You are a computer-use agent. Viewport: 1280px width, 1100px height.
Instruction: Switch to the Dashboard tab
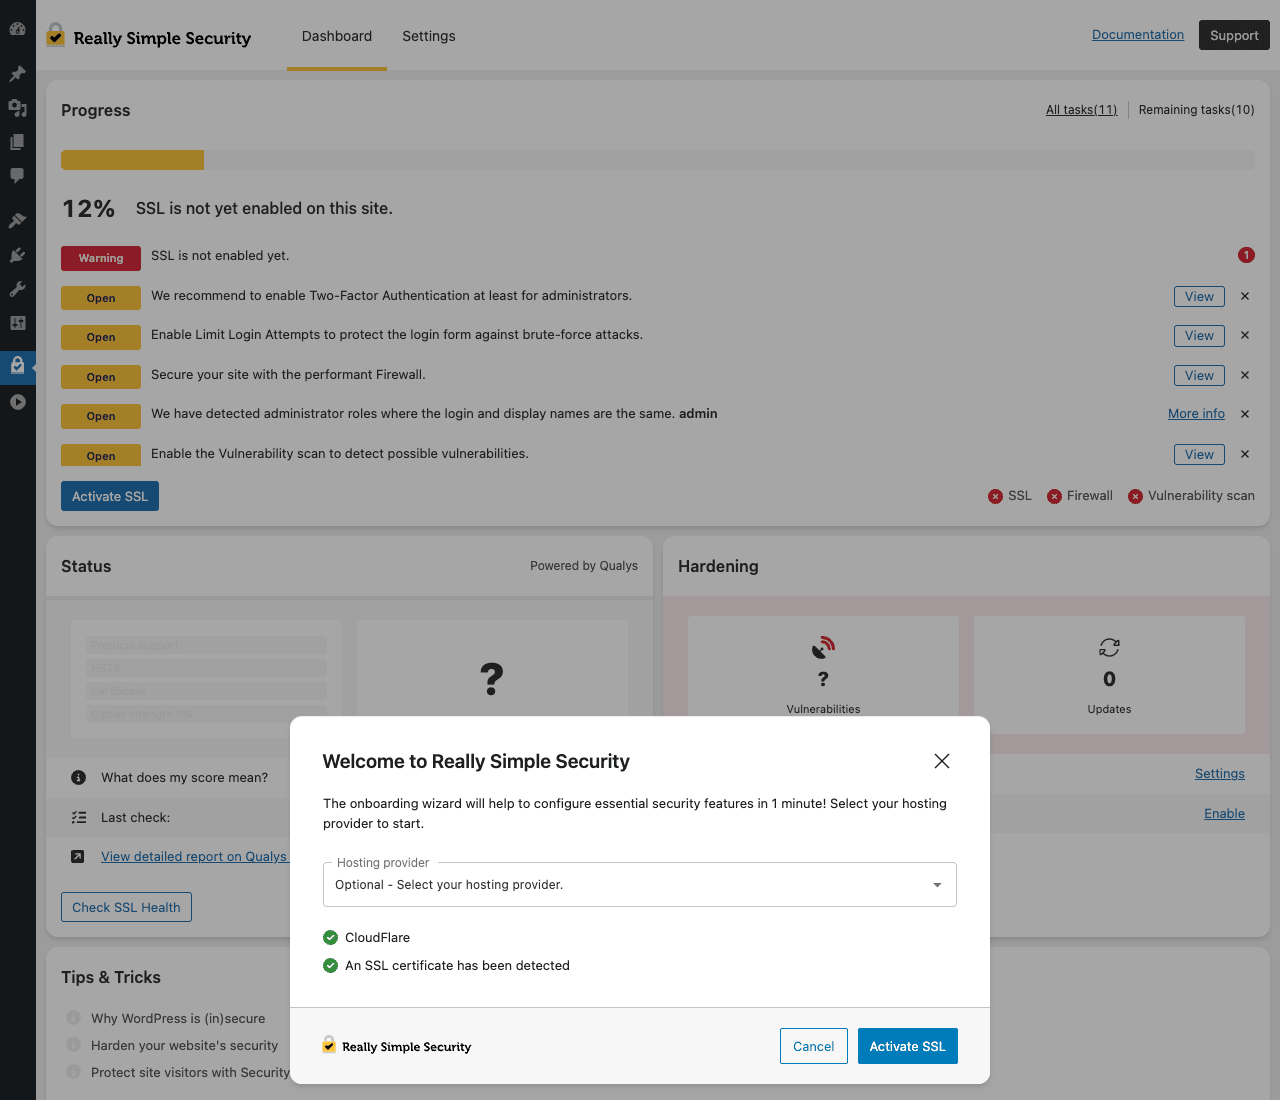coord(337,36)
